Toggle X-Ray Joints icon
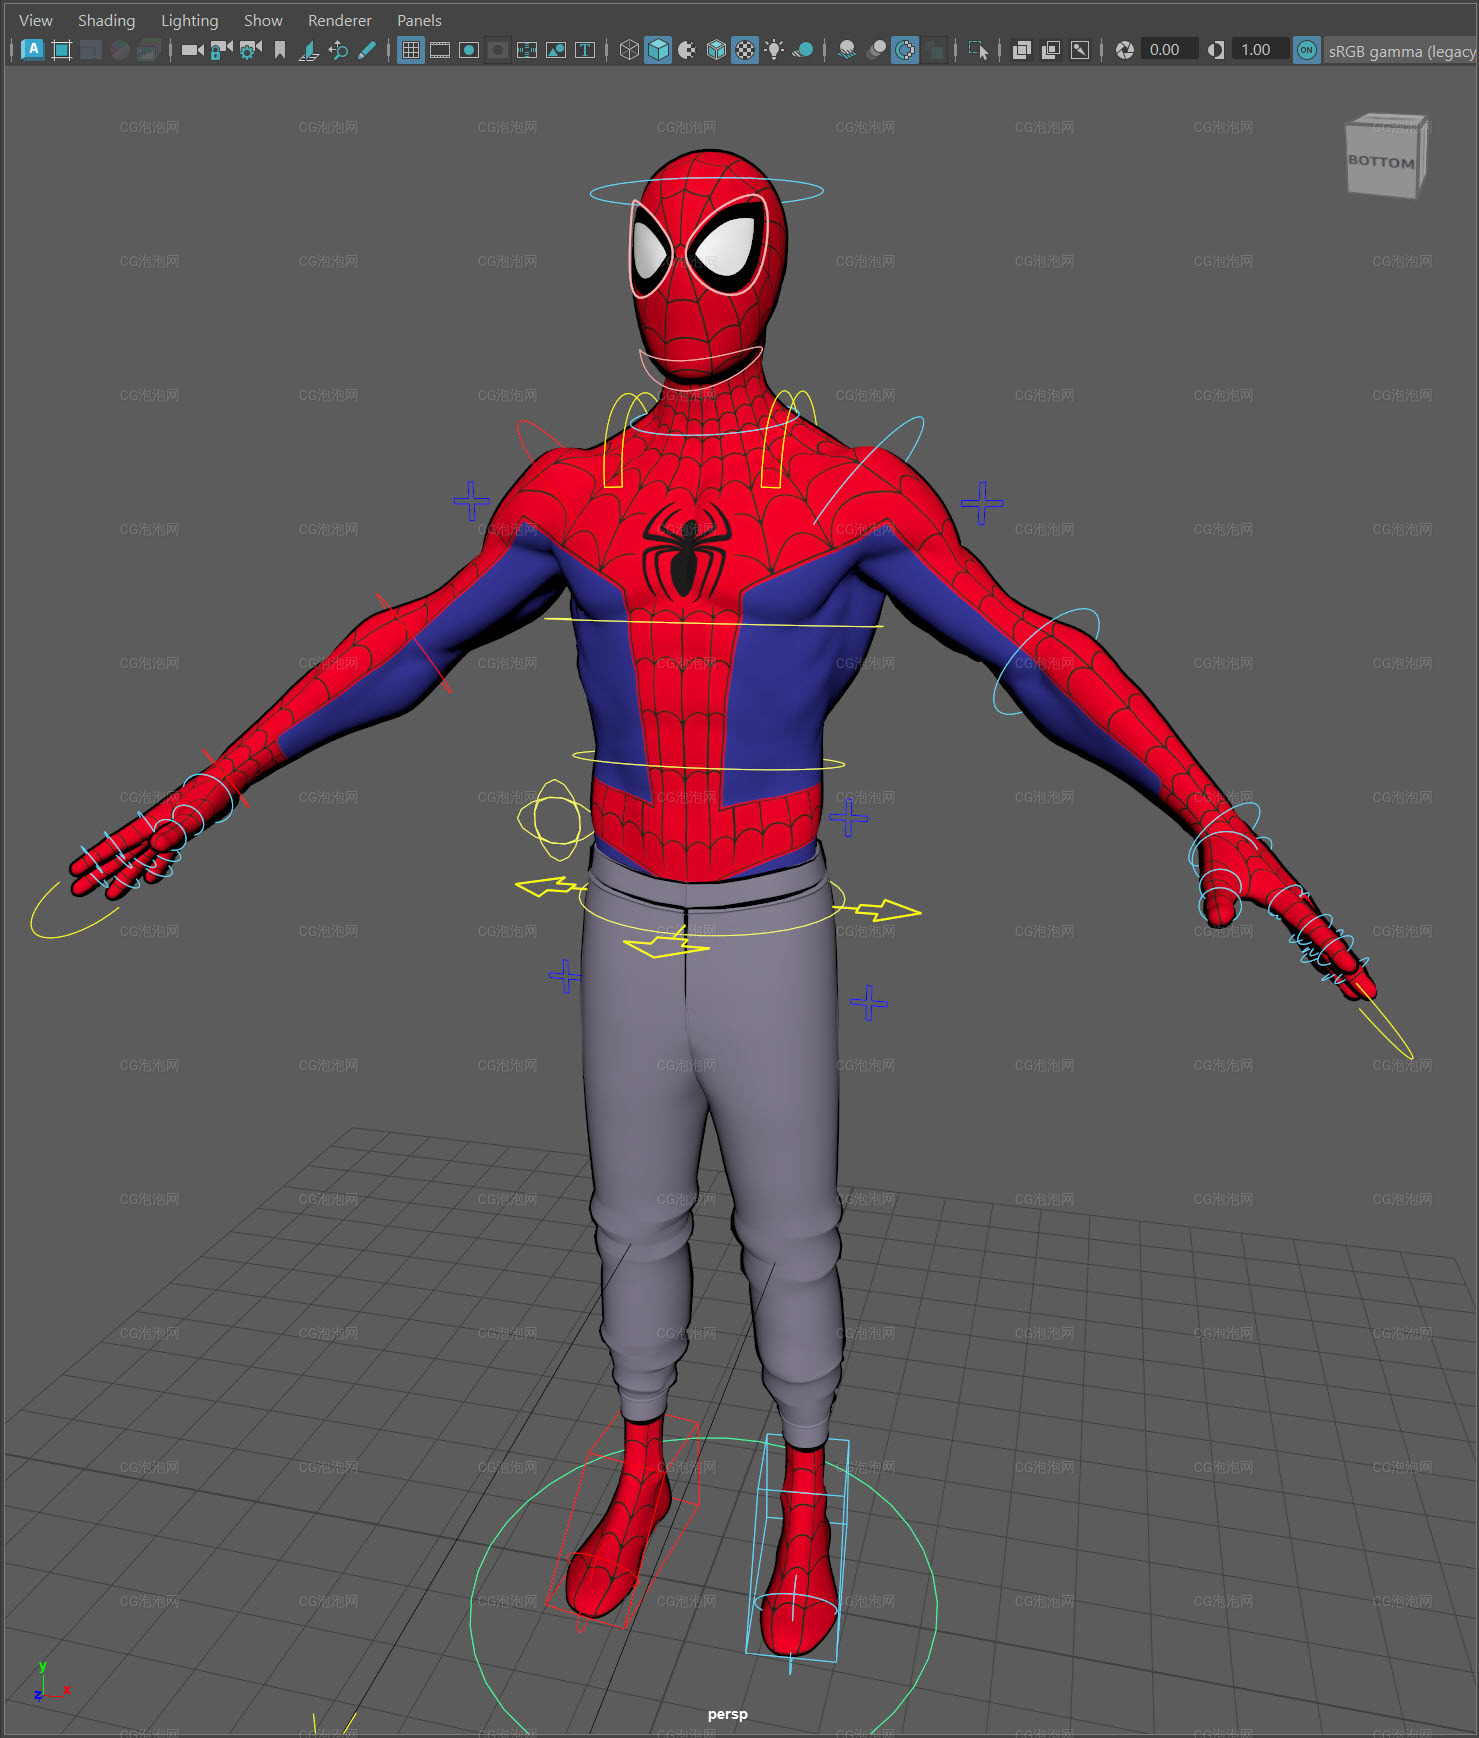 click(1080, 50)
